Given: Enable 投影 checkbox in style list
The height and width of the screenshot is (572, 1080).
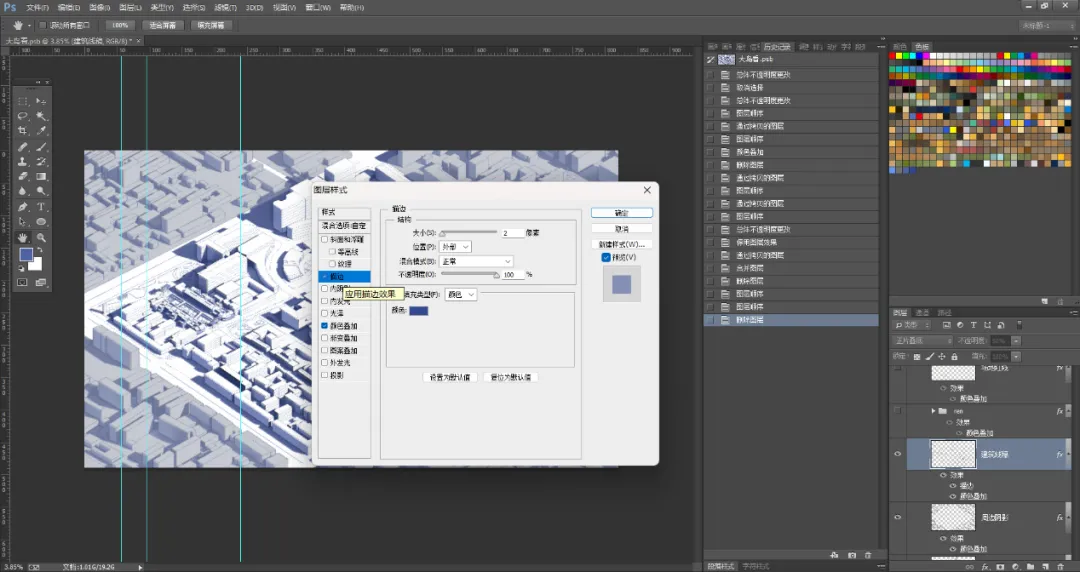Looking at the screenshot, I should 324,375.
